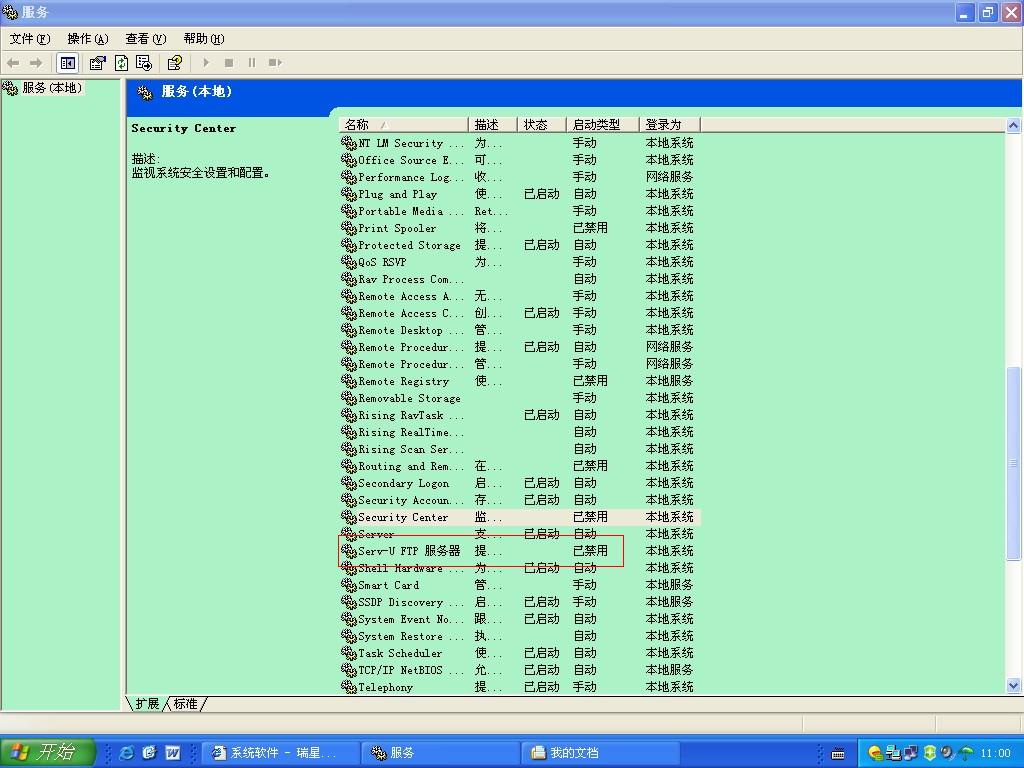
Task: Switch to the 扩展 tab
Action: point(147,703)
